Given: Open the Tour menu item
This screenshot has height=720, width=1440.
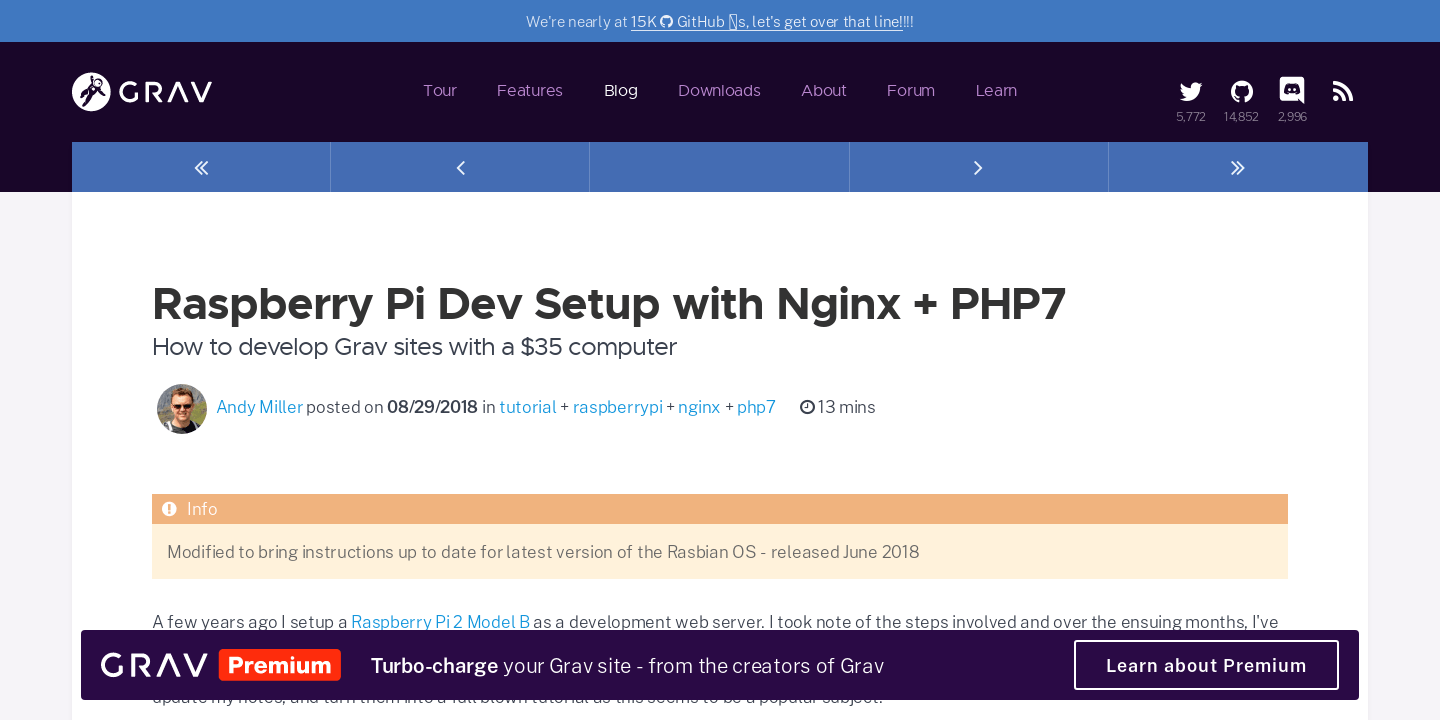Looking at the screenshot, I should pyautogui.click(x=440, y=91).
